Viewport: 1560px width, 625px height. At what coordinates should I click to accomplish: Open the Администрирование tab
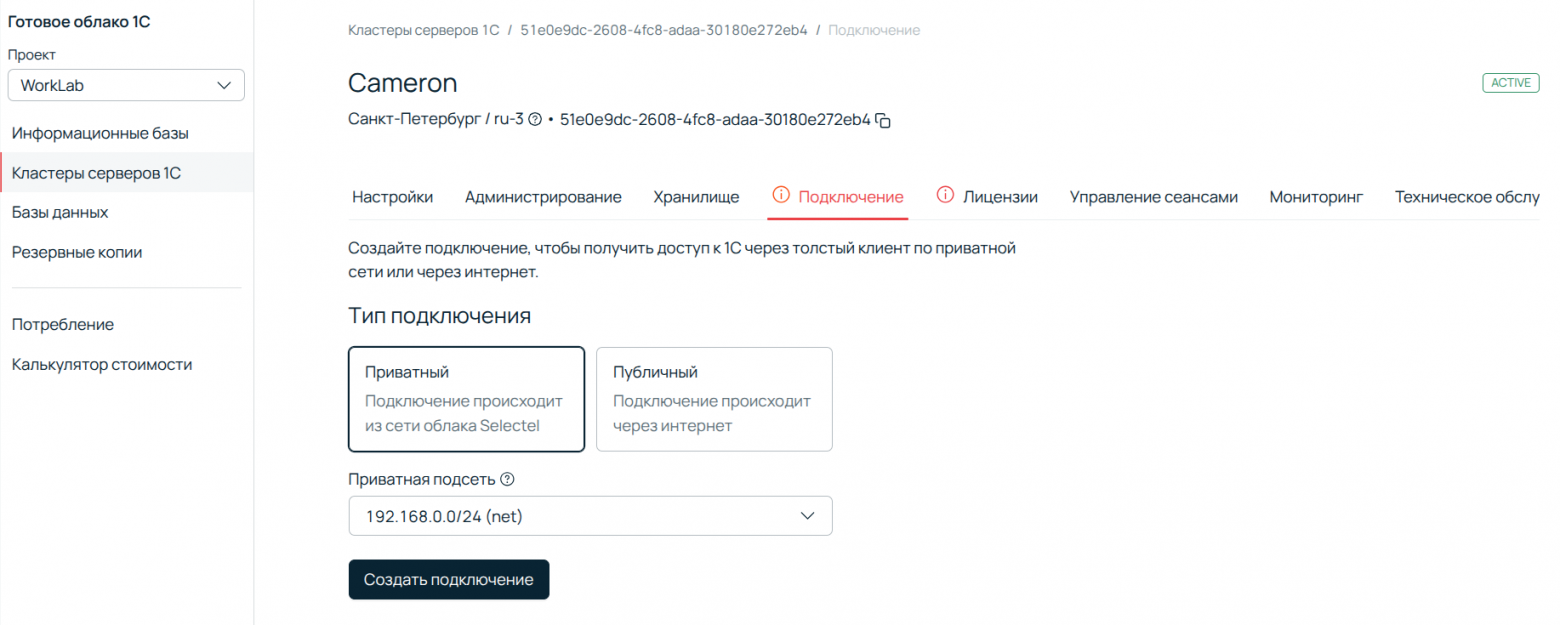point(543,197)
